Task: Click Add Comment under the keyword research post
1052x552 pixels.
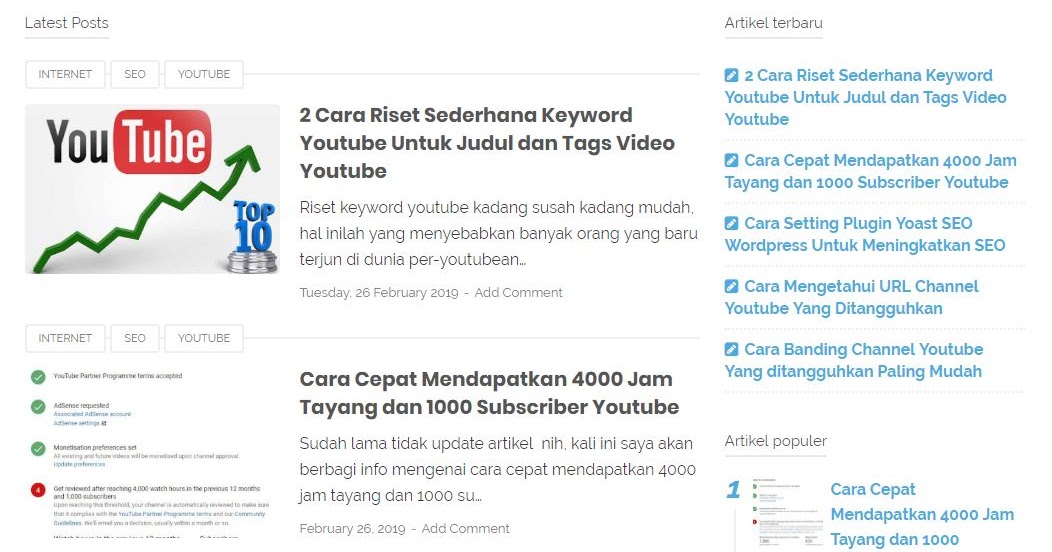Action: pyautogui.click(x=518, y=292)
